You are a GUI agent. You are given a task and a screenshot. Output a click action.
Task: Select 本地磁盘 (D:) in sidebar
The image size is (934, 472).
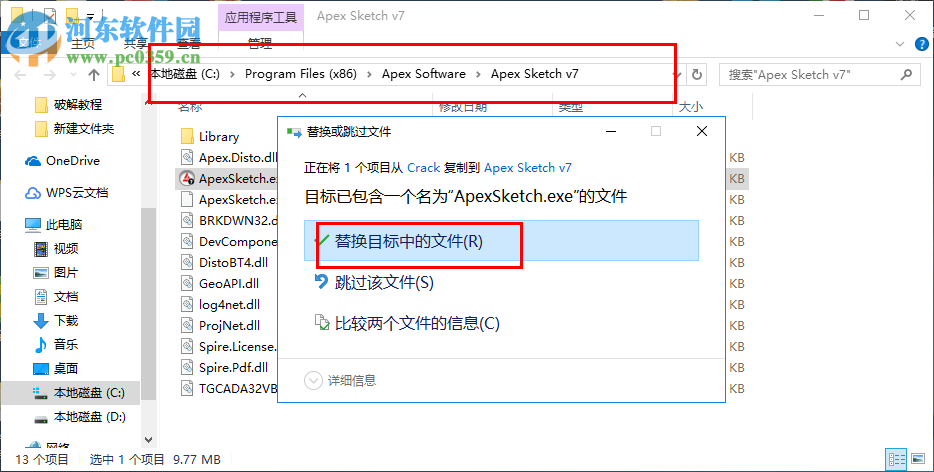(89, 417)
